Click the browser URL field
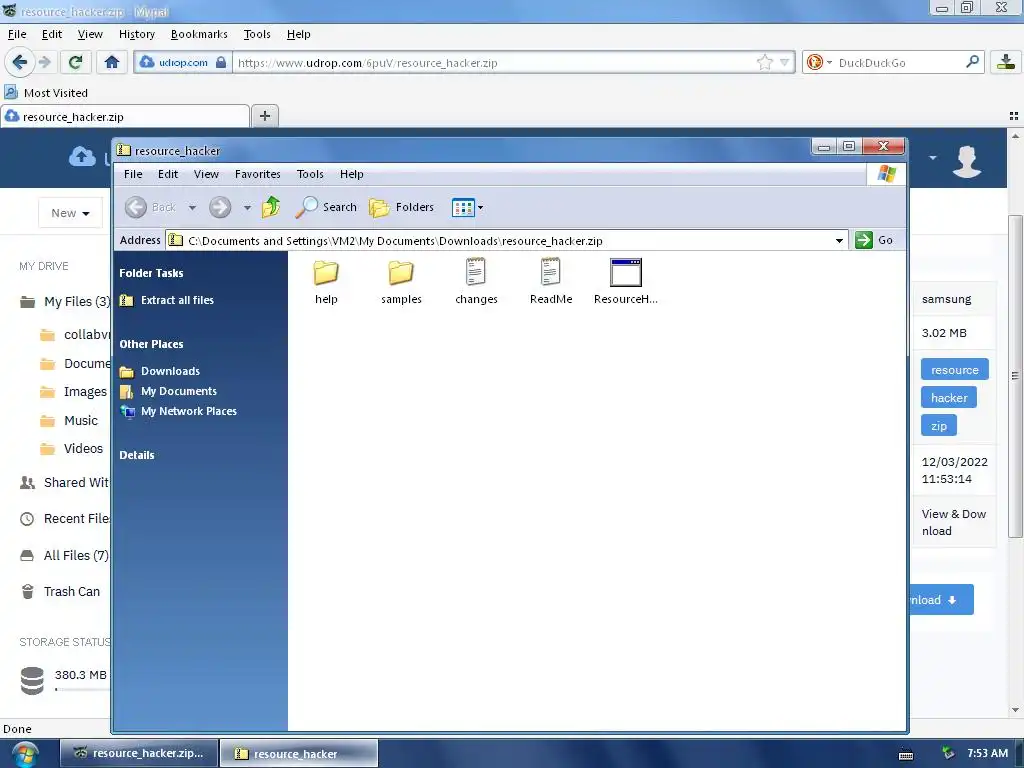1024x768 pixels. (x=494, y=63)
